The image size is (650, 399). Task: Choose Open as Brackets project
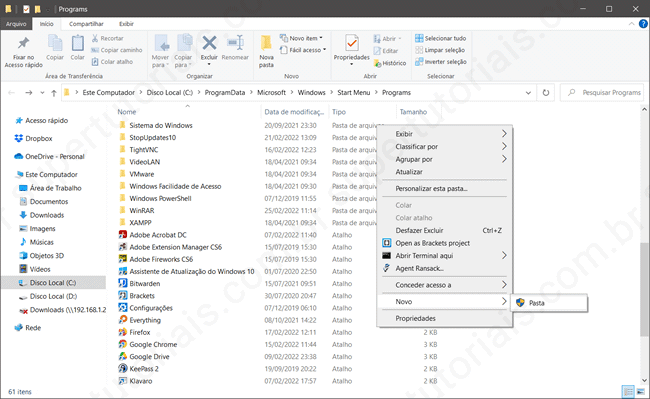click(444, 243)
